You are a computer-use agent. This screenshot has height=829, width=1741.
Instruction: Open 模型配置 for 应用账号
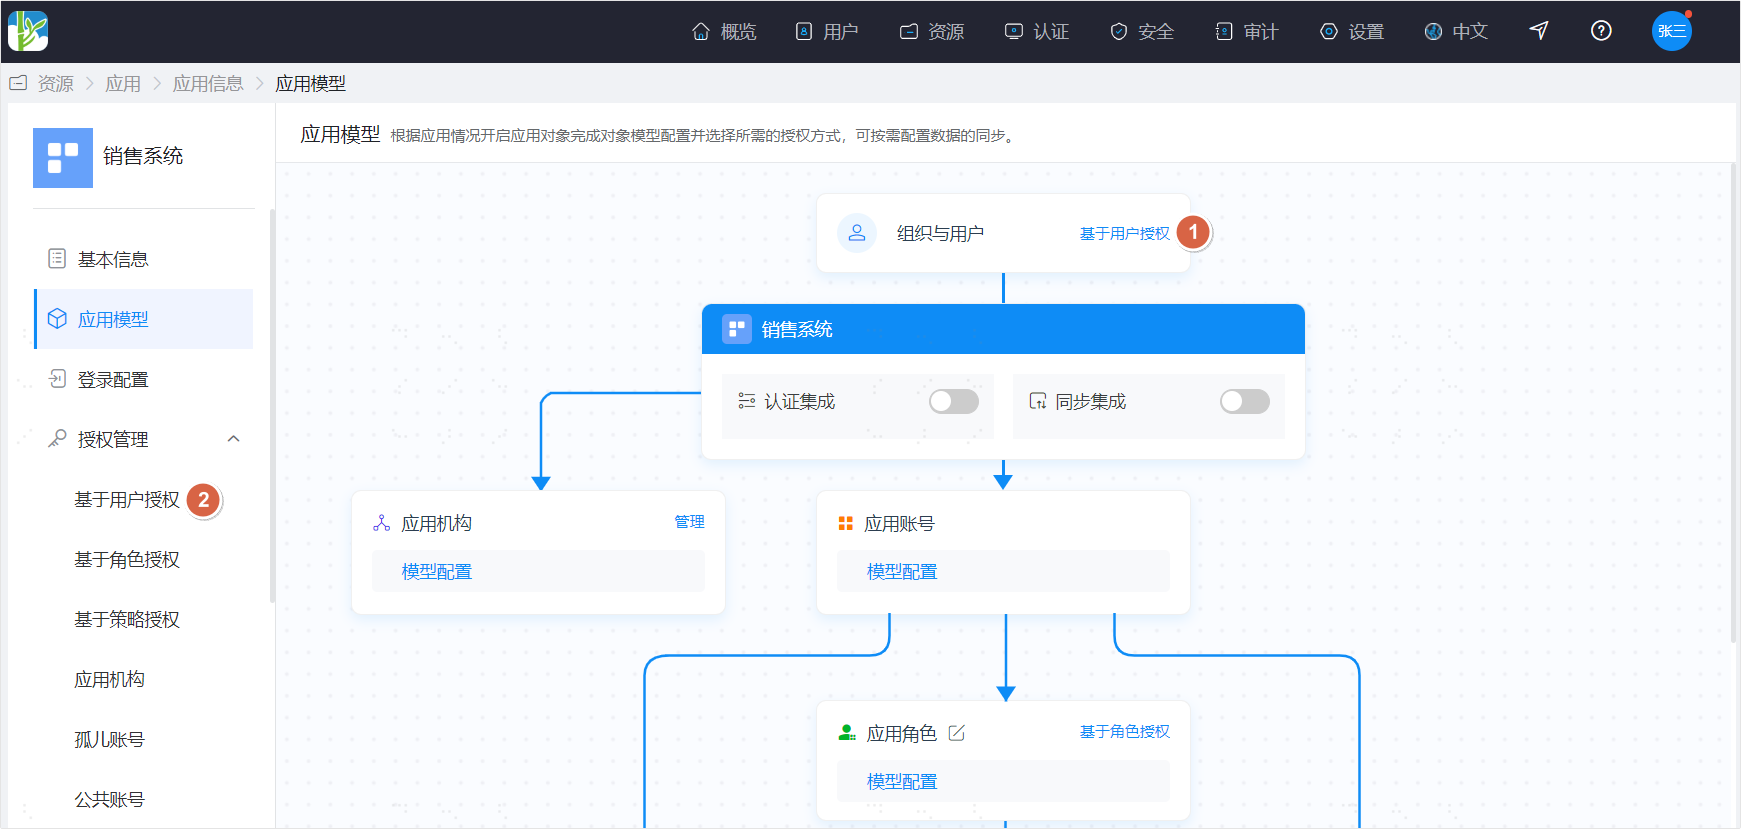(902, 572)
